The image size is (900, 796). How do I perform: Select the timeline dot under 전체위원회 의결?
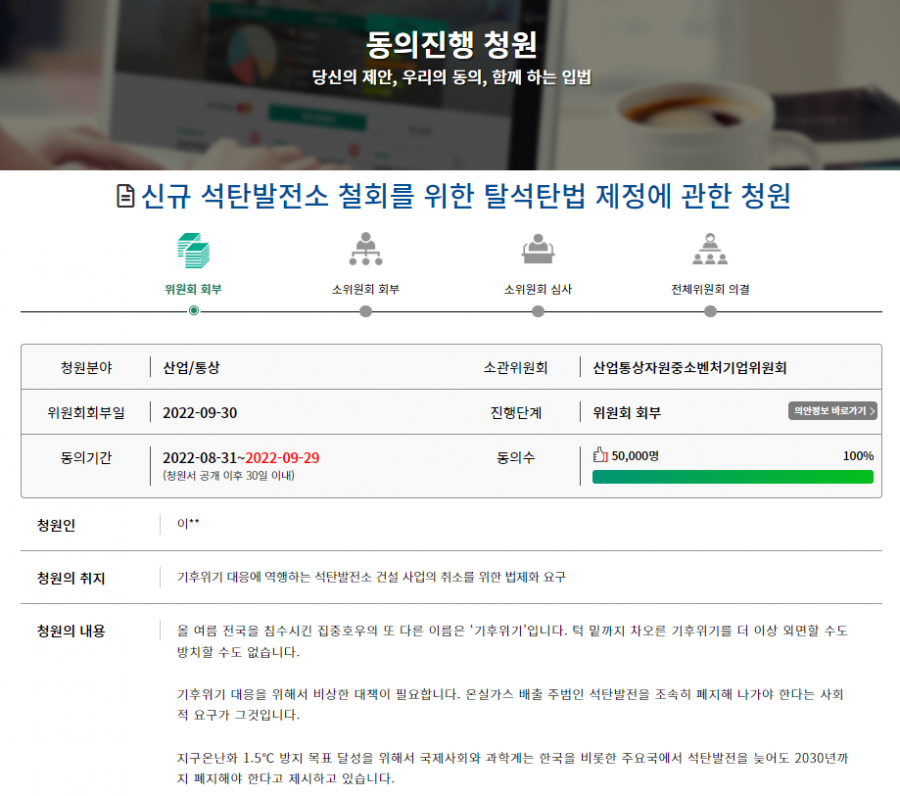click(710, 311)
